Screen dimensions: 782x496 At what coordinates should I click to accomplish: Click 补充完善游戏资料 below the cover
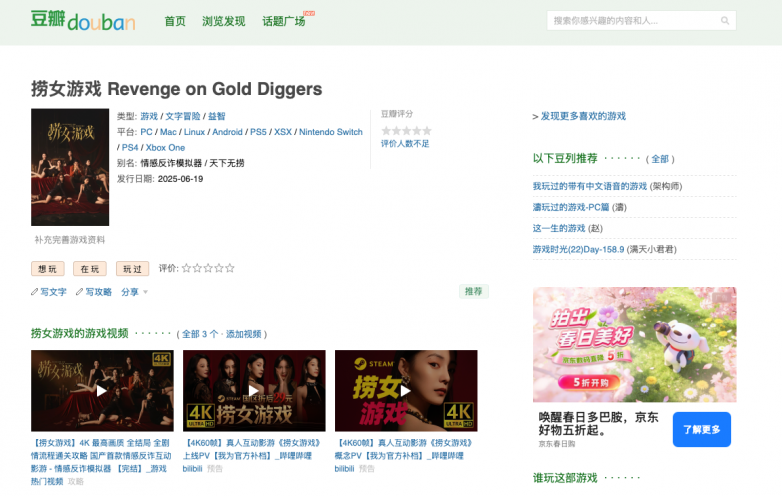[70, 240]
